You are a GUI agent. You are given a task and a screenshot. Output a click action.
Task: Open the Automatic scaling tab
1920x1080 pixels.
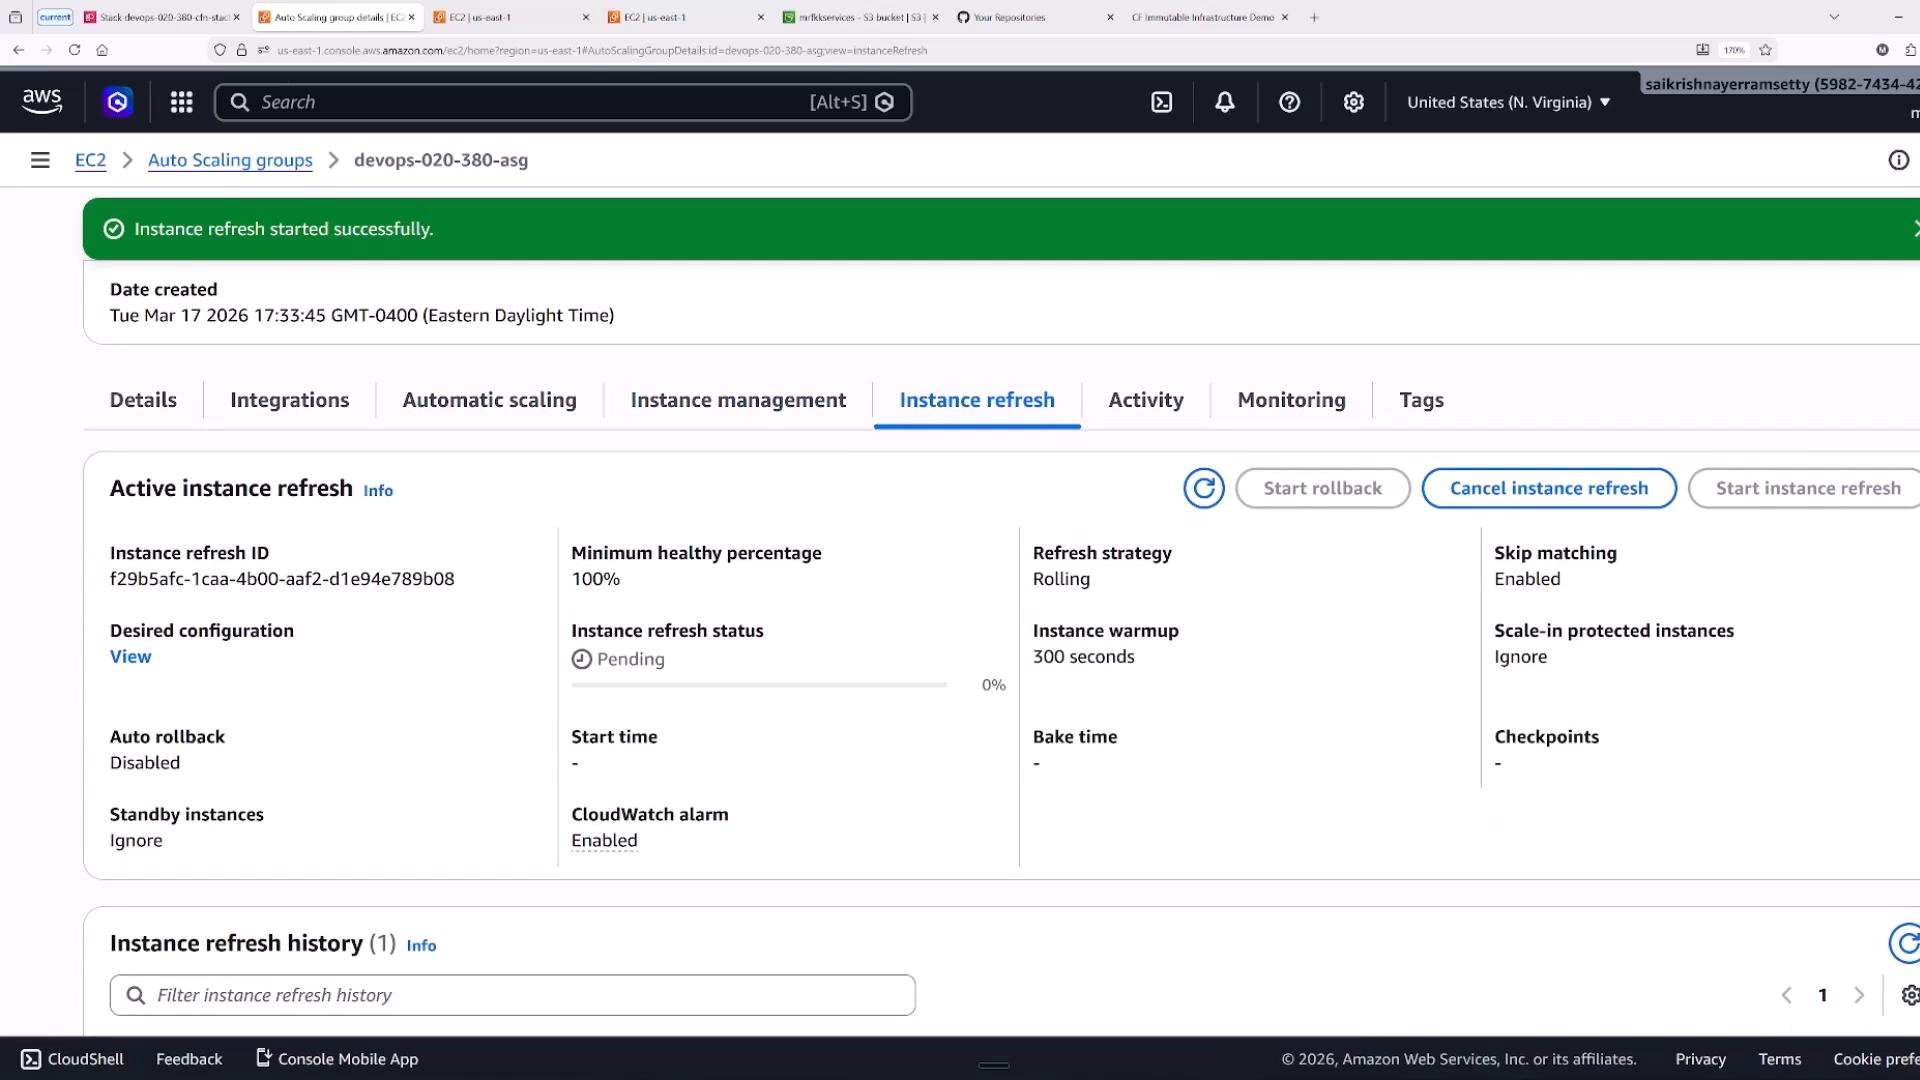click(490, 400)
